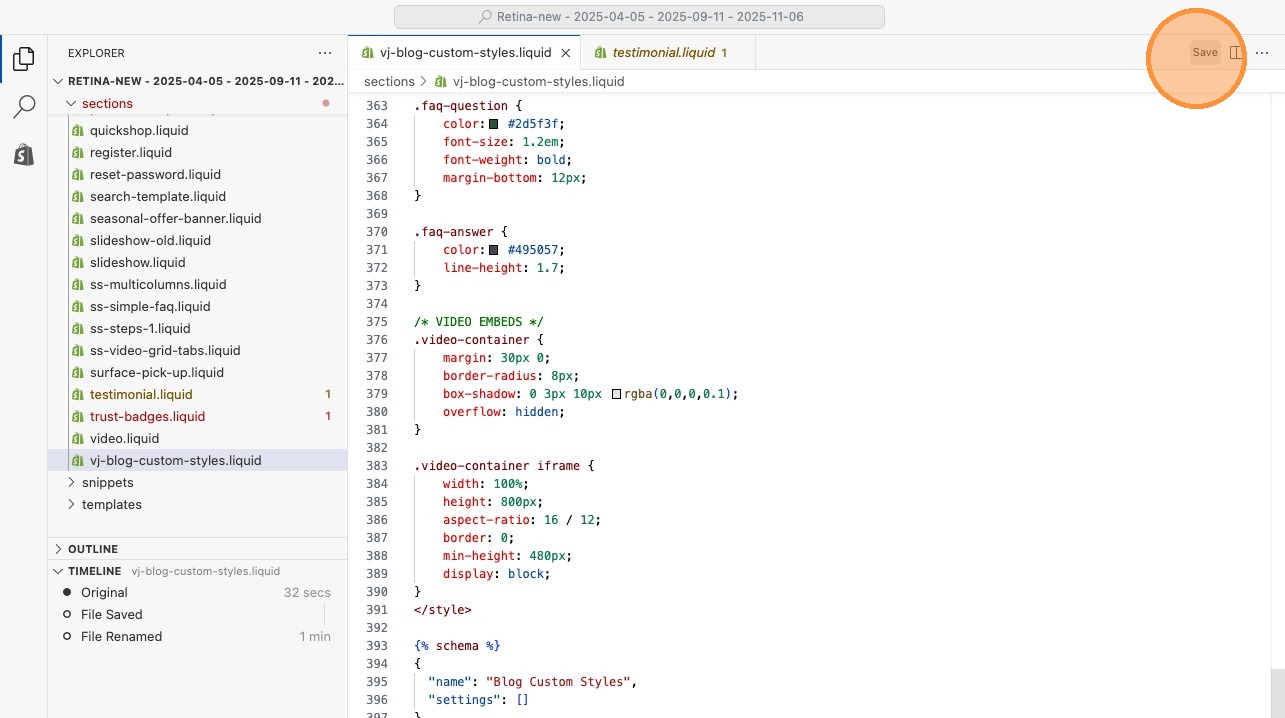
Task: Open the Explorer view in activity bar
Action: (23, 59)
